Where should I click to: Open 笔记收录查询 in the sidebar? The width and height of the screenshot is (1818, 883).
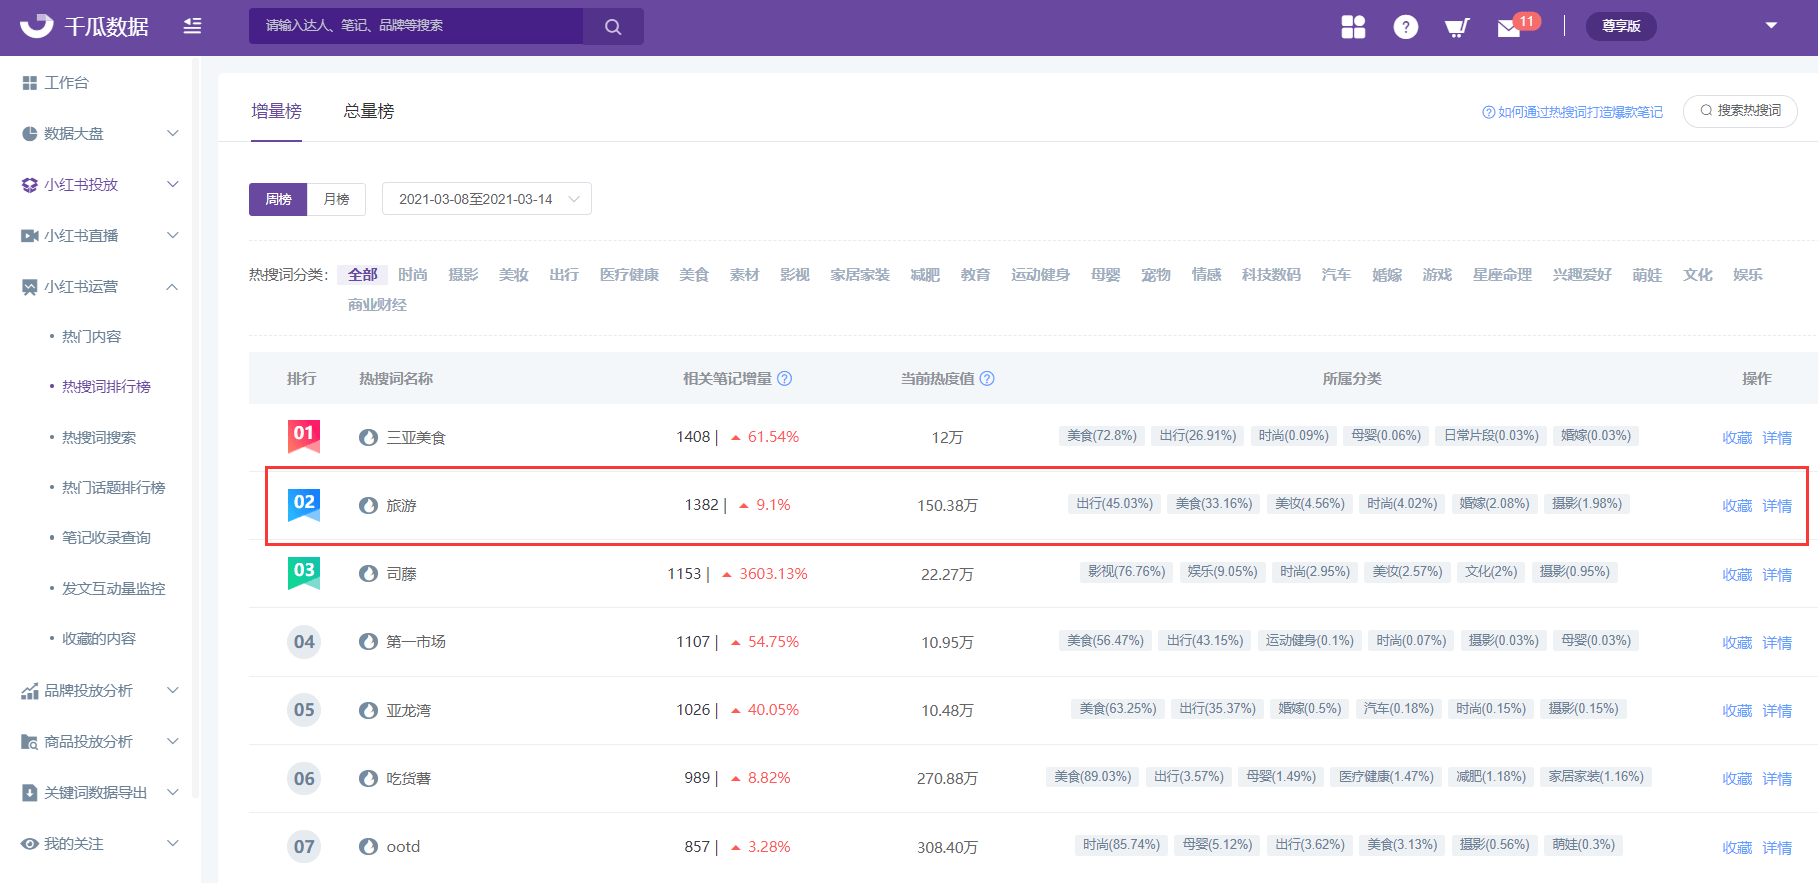[x=106, y=538]
